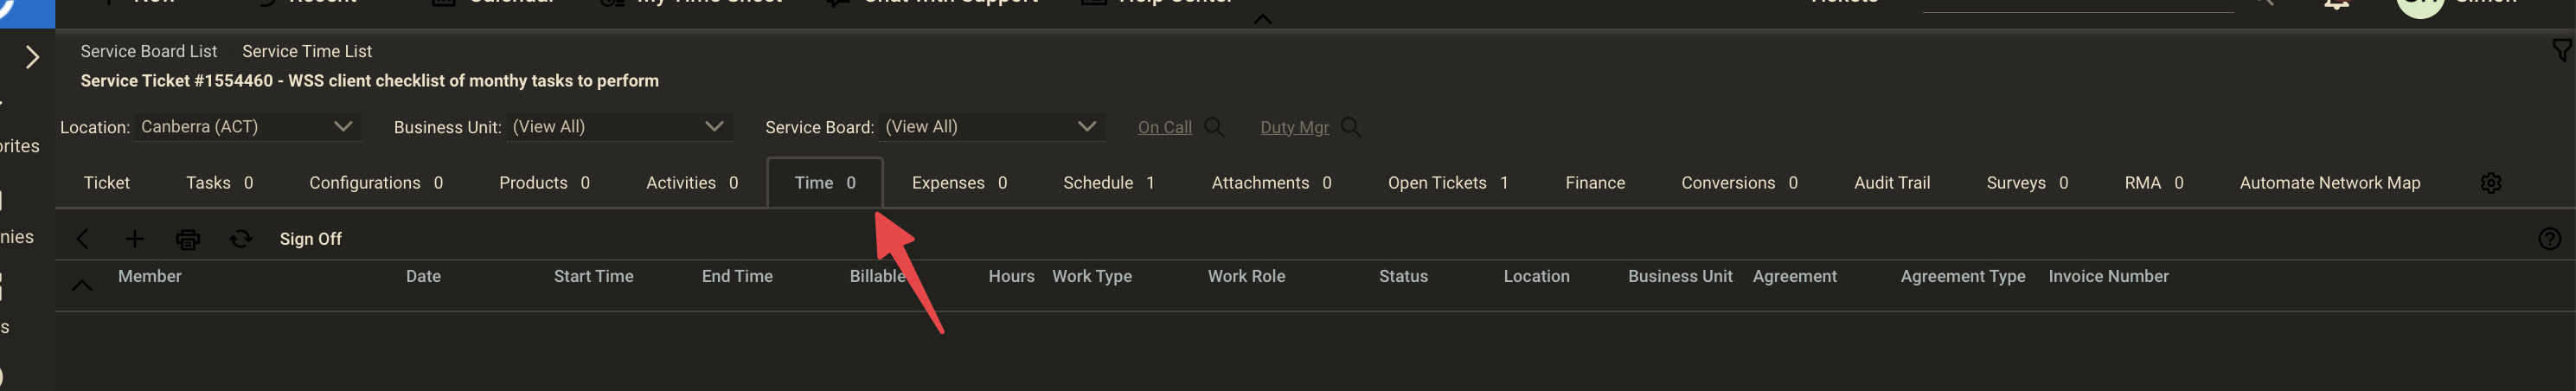This screenshot has width=2576, height=391.
Task: Switch to the Schedule tab
Action: click(1108, 183)
